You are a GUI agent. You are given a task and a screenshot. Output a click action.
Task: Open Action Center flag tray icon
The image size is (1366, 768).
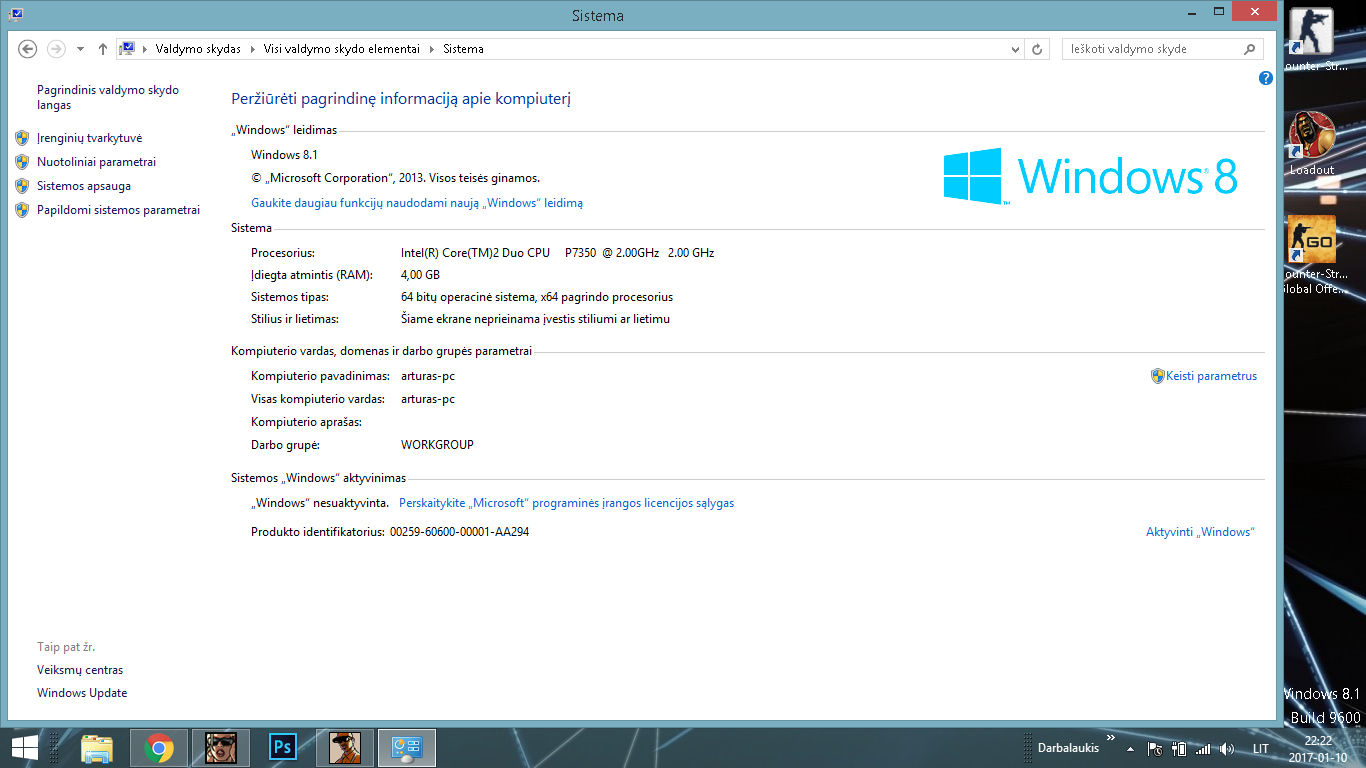click(1155, 749)
